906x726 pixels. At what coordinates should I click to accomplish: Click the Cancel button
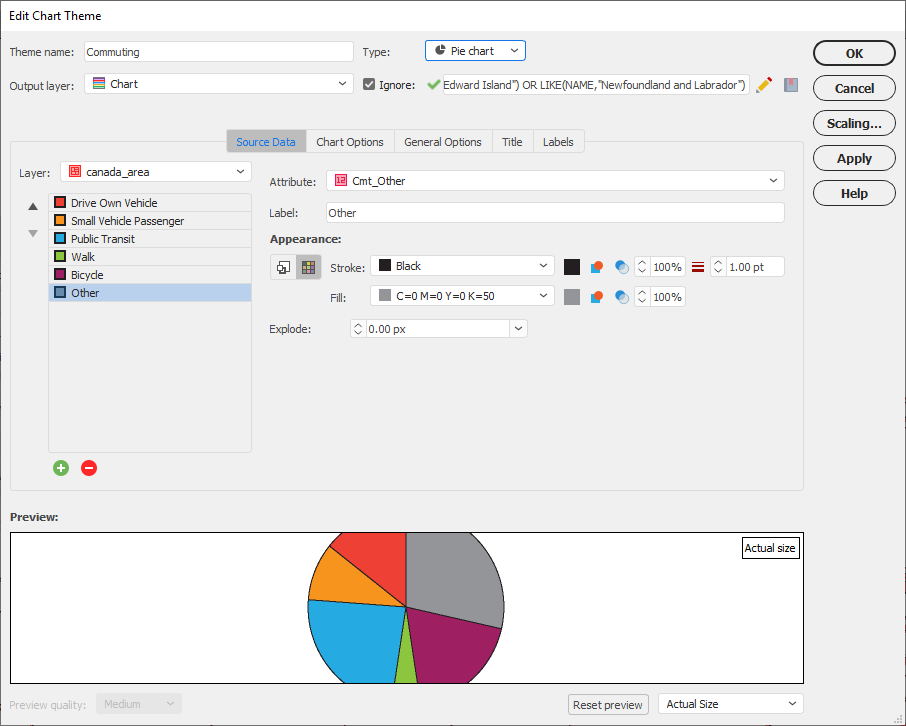coord(854,88)
